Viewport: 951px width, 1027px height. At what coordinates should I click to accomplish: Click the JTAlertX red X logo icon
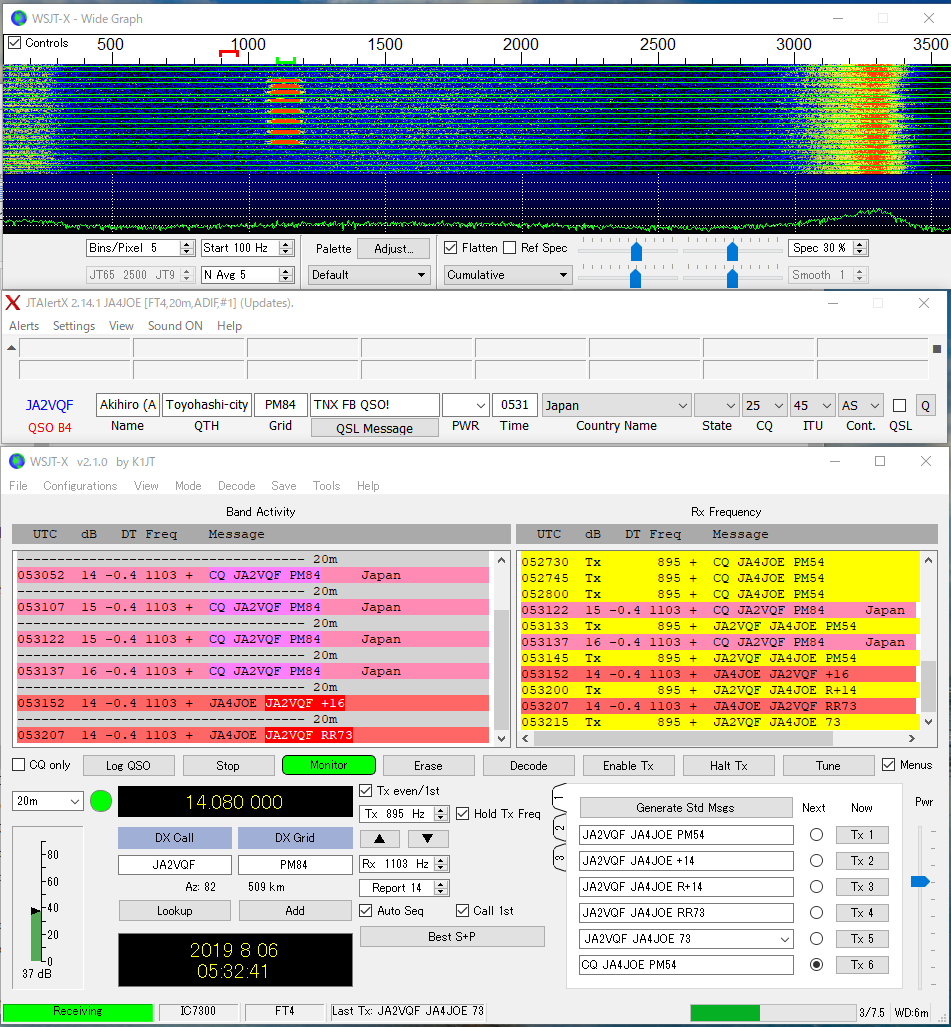point(13,303)
